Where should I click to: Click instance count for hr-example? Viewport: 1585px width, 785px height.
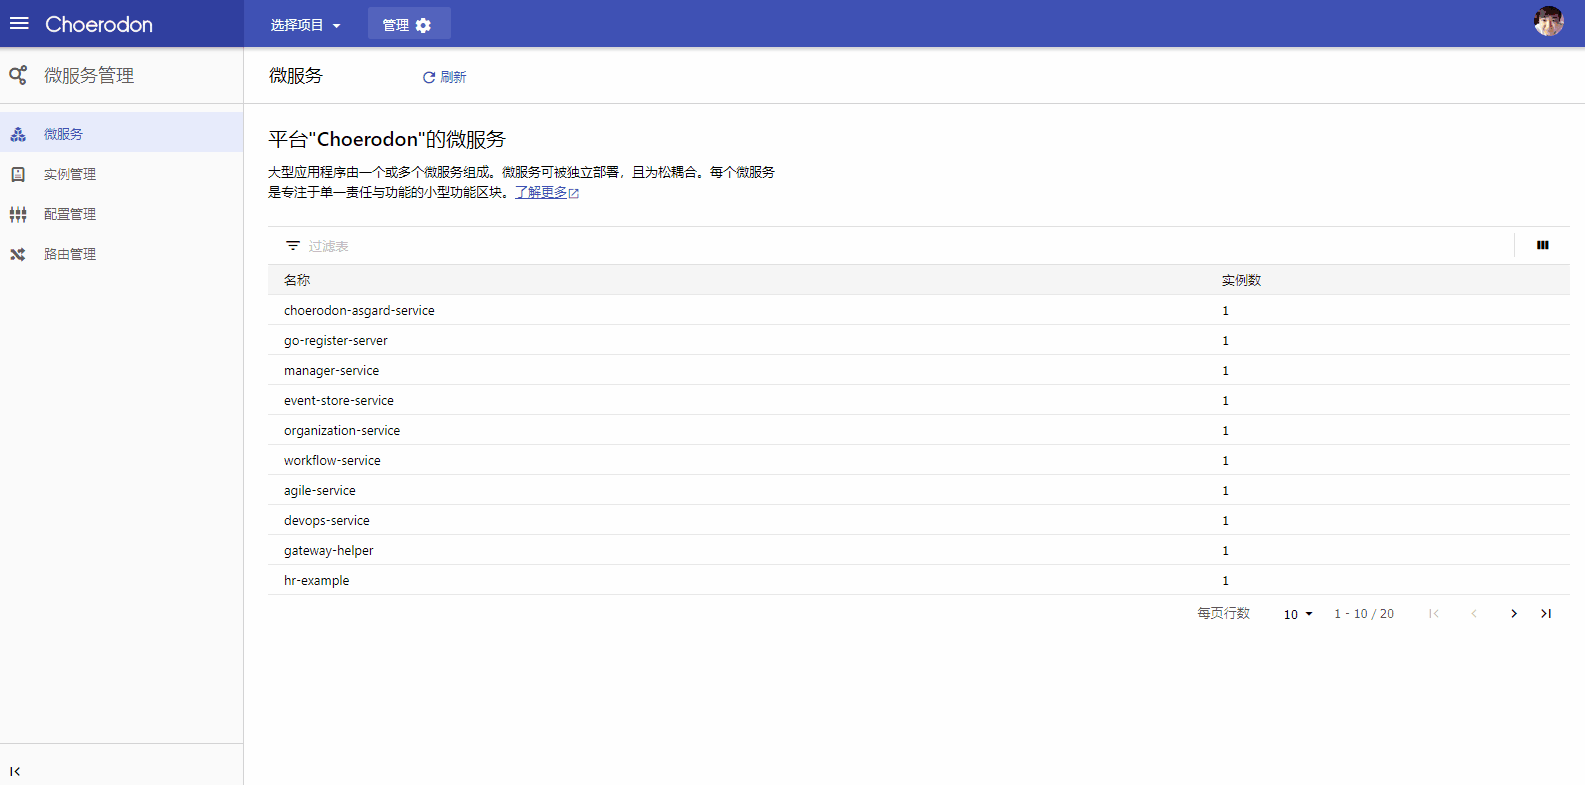pyautogui.click(x=1225, y=581)
